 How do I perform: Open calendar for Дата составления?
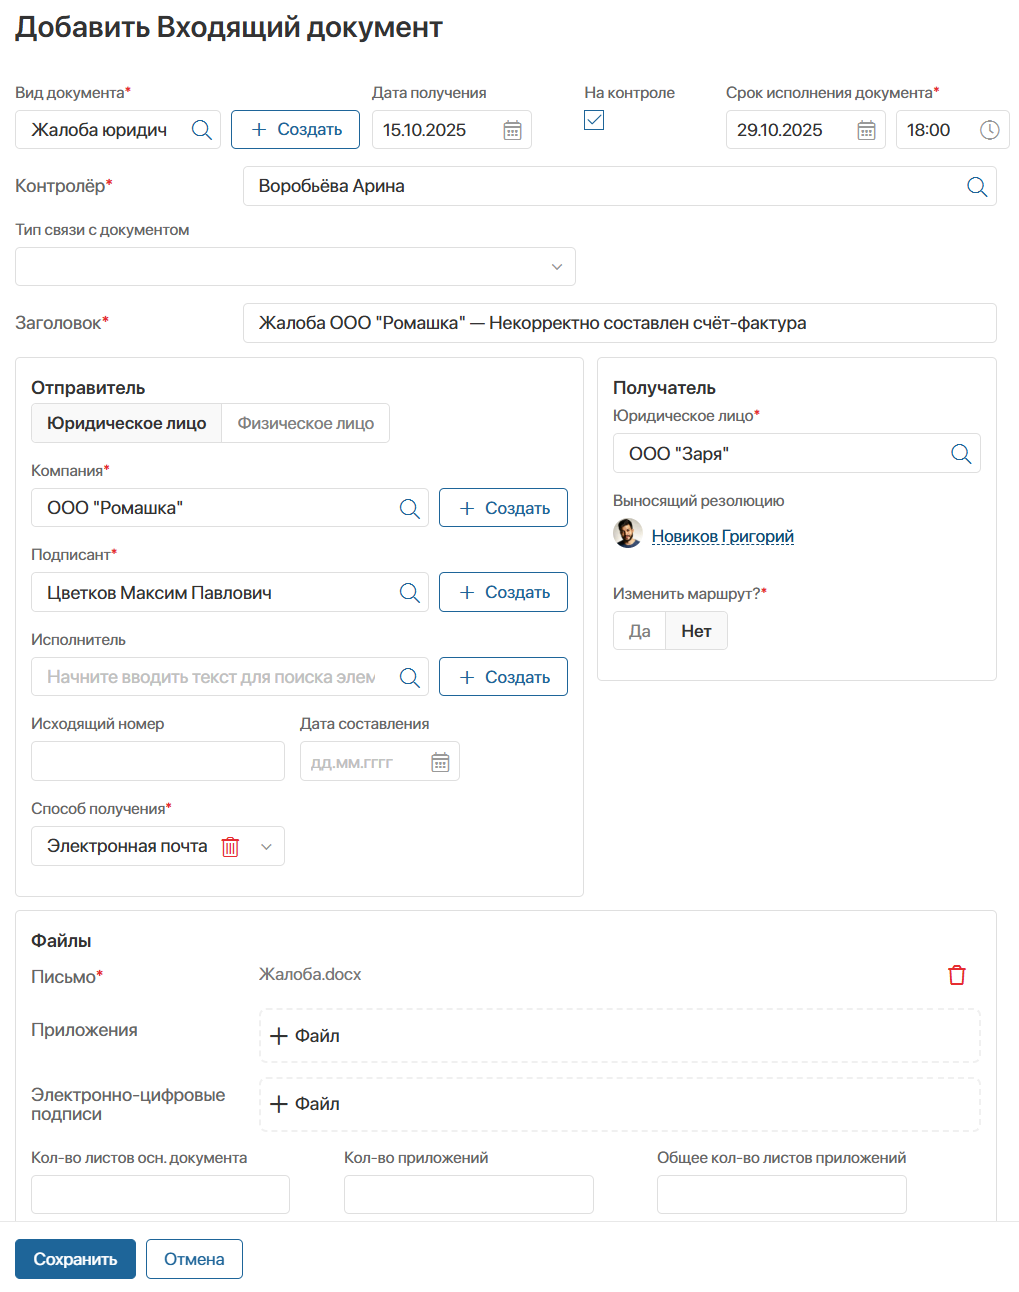(440, 762)
